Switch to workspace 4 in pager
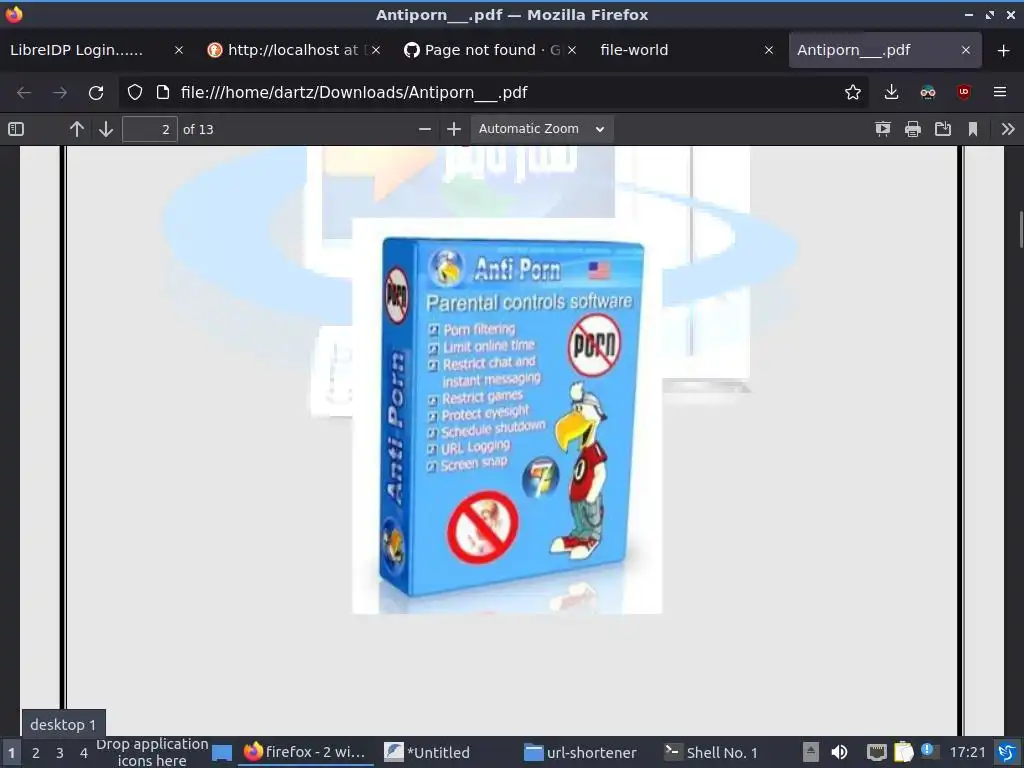 tap(84, 753)
